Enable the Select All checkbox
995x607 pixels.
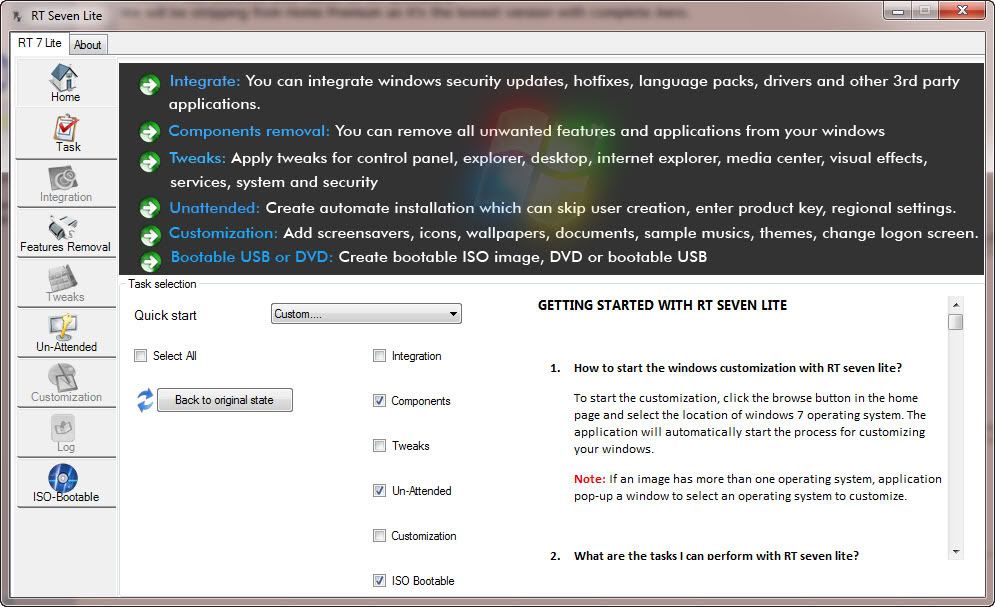(x=140, y=356)
